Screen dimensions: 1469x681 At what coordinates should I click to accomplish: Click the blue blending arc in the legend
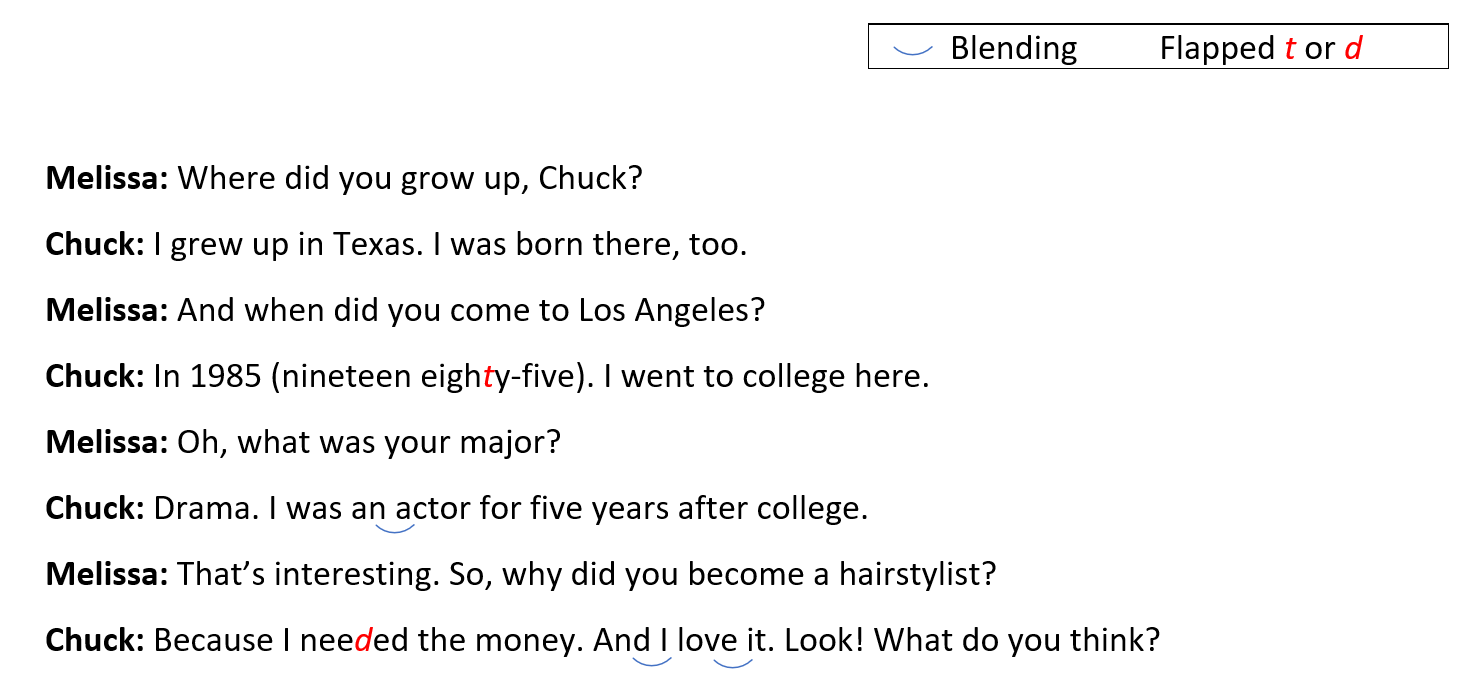tap(913, 49)
